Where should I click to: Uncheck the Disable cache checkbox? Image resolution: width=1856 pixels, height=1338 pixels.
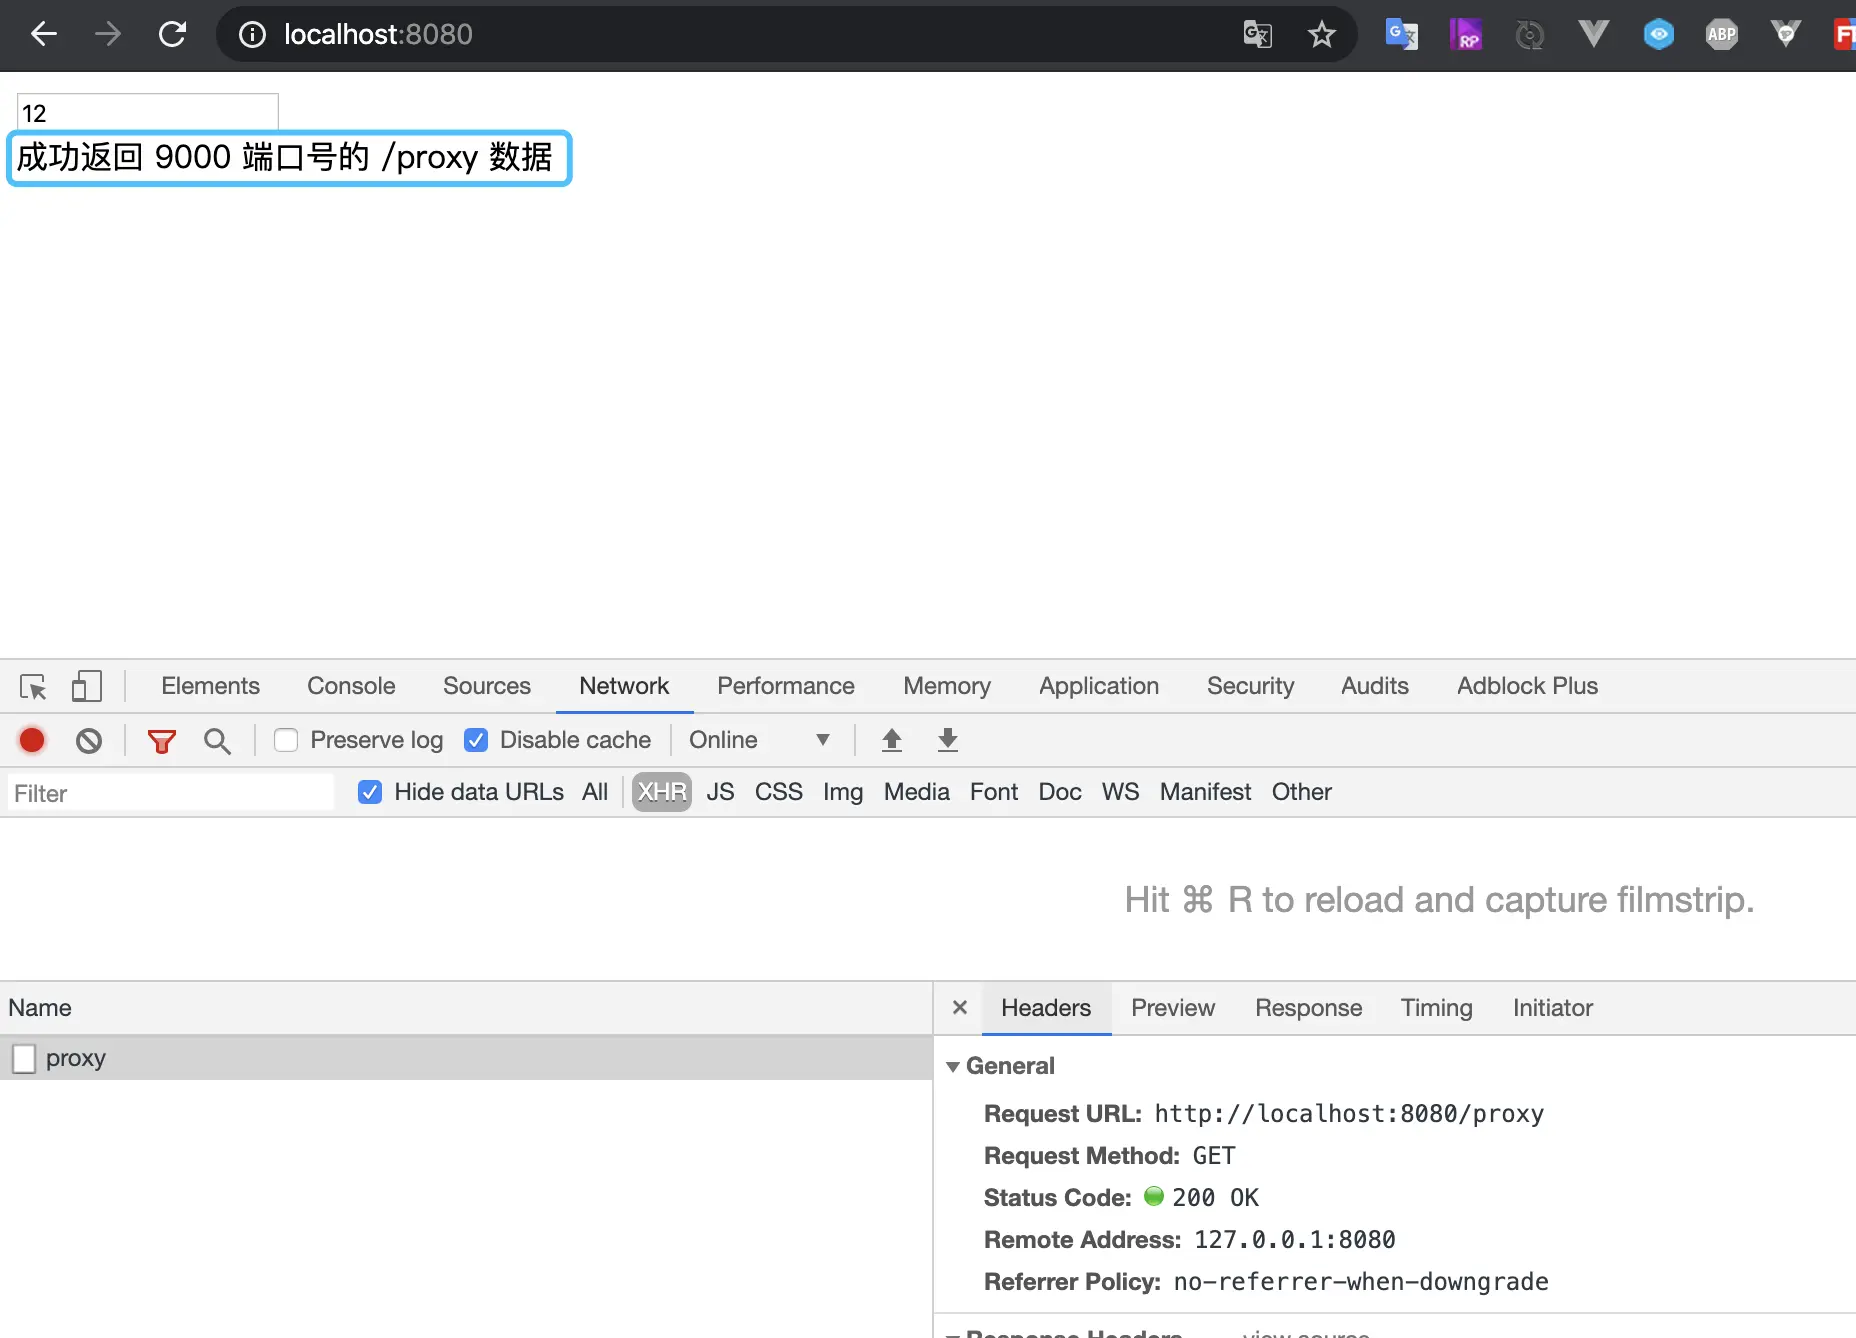pos(476,740)
